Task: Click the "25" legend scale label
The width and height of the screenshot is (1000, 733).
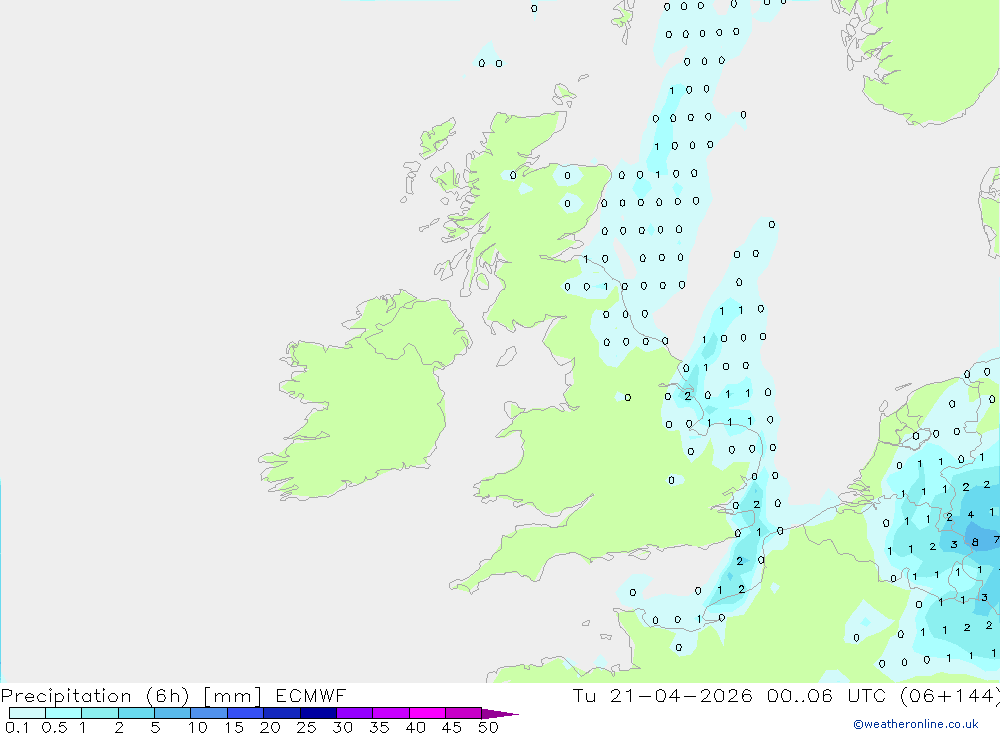Action: pos(306,727)
